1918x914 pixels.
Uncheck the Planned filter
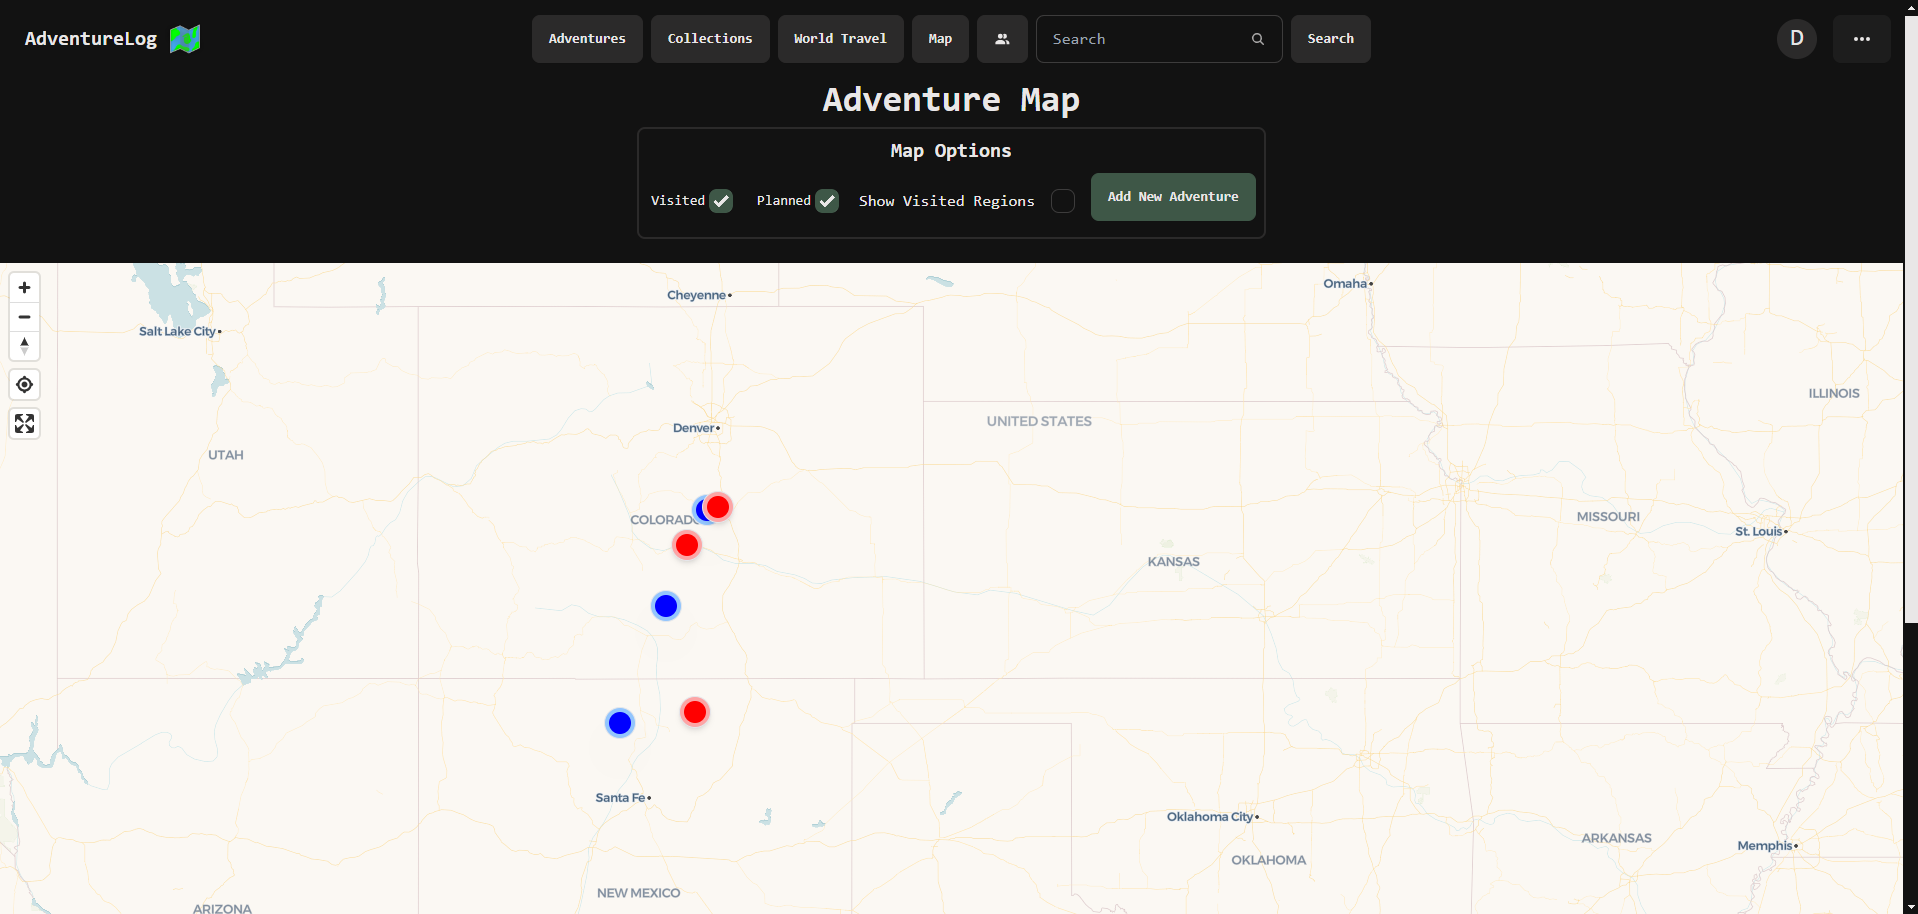click(x=827, y=201)
